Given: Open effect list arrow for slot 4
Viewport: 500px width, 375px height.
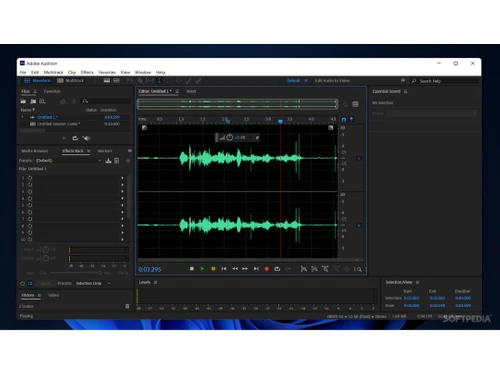Looking at the screenshot, I should click(122, 198).
